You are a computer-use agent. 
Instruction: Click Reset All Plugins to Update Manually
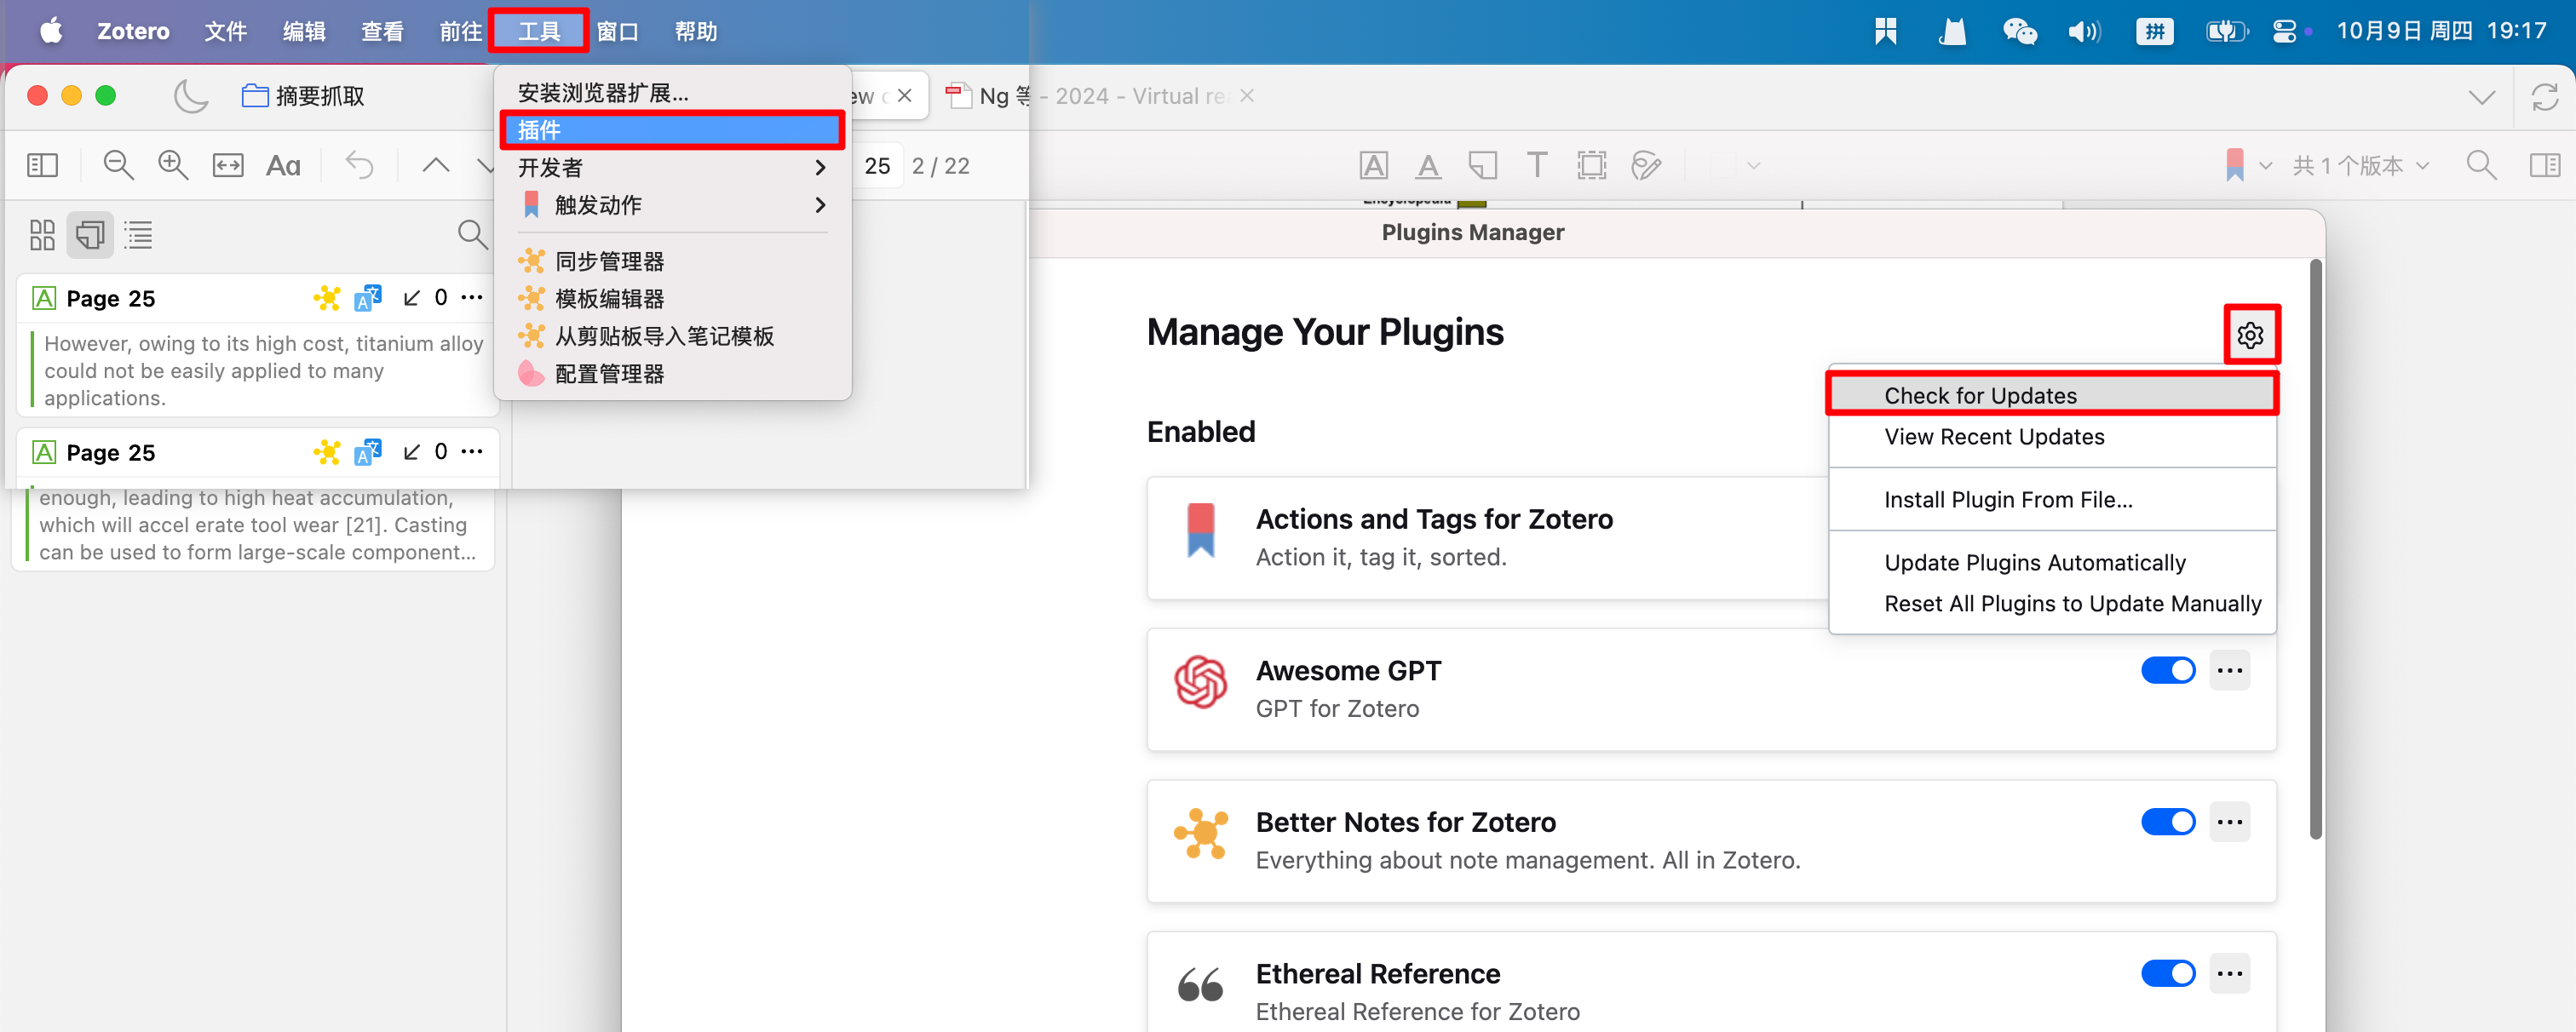coord(2052,604)
